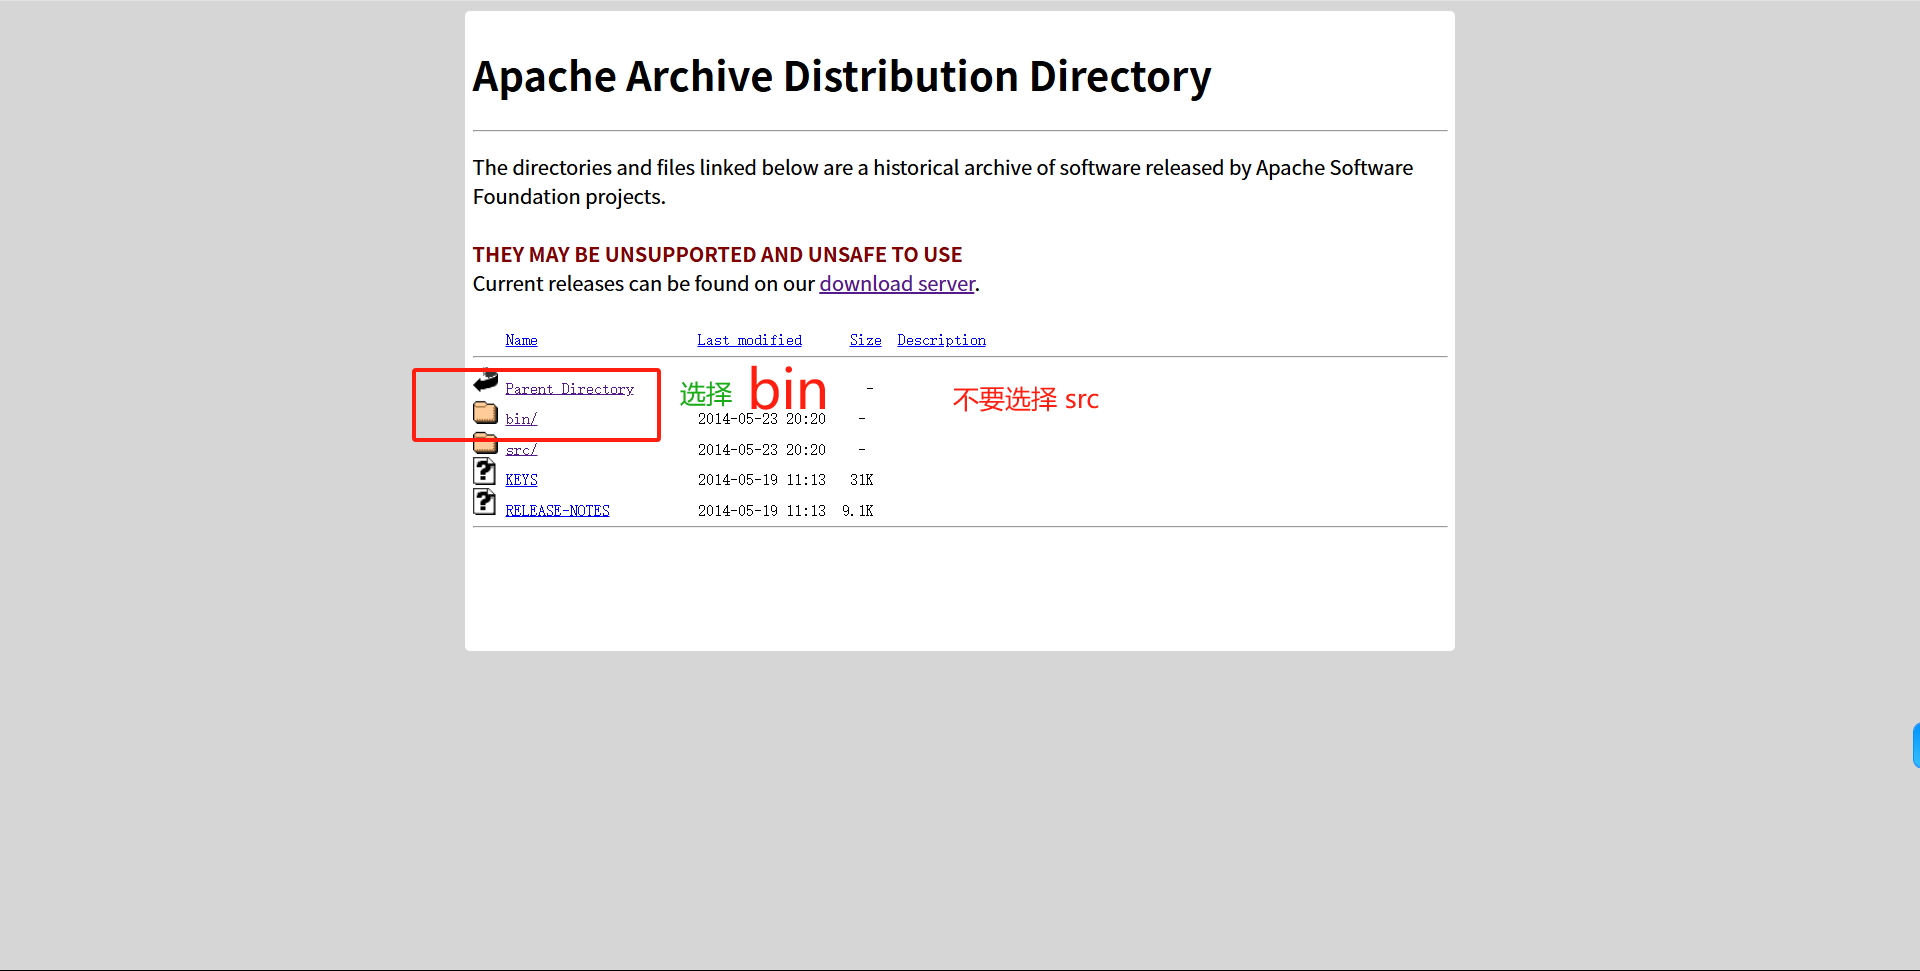Open the src/ directory link

point(521,450)
